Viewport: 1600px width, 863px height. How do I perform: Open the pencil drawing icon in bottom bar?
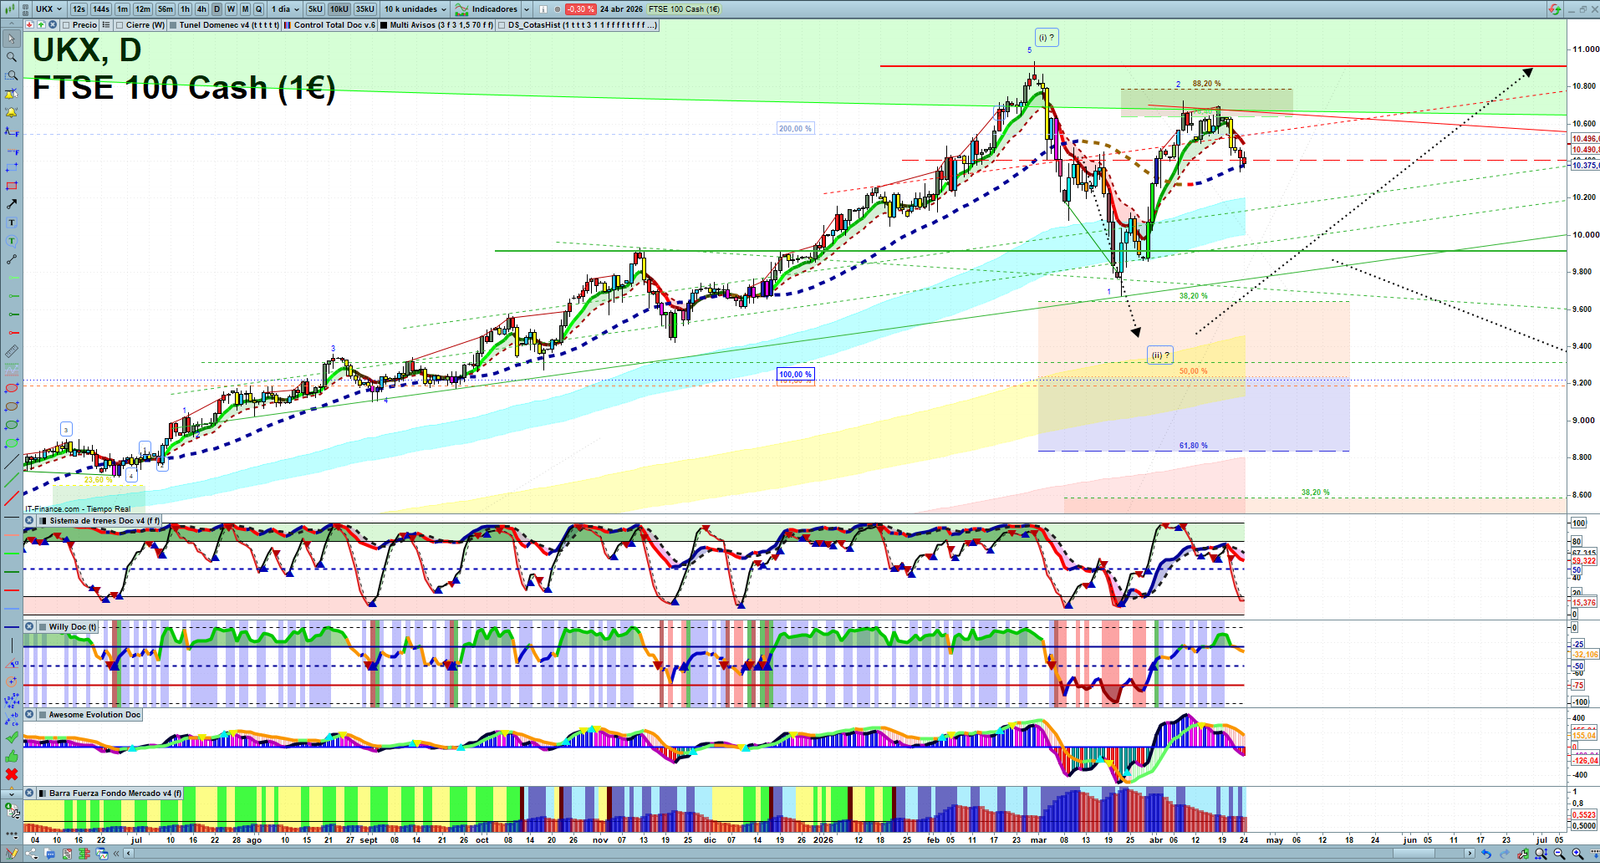(12, 853)
